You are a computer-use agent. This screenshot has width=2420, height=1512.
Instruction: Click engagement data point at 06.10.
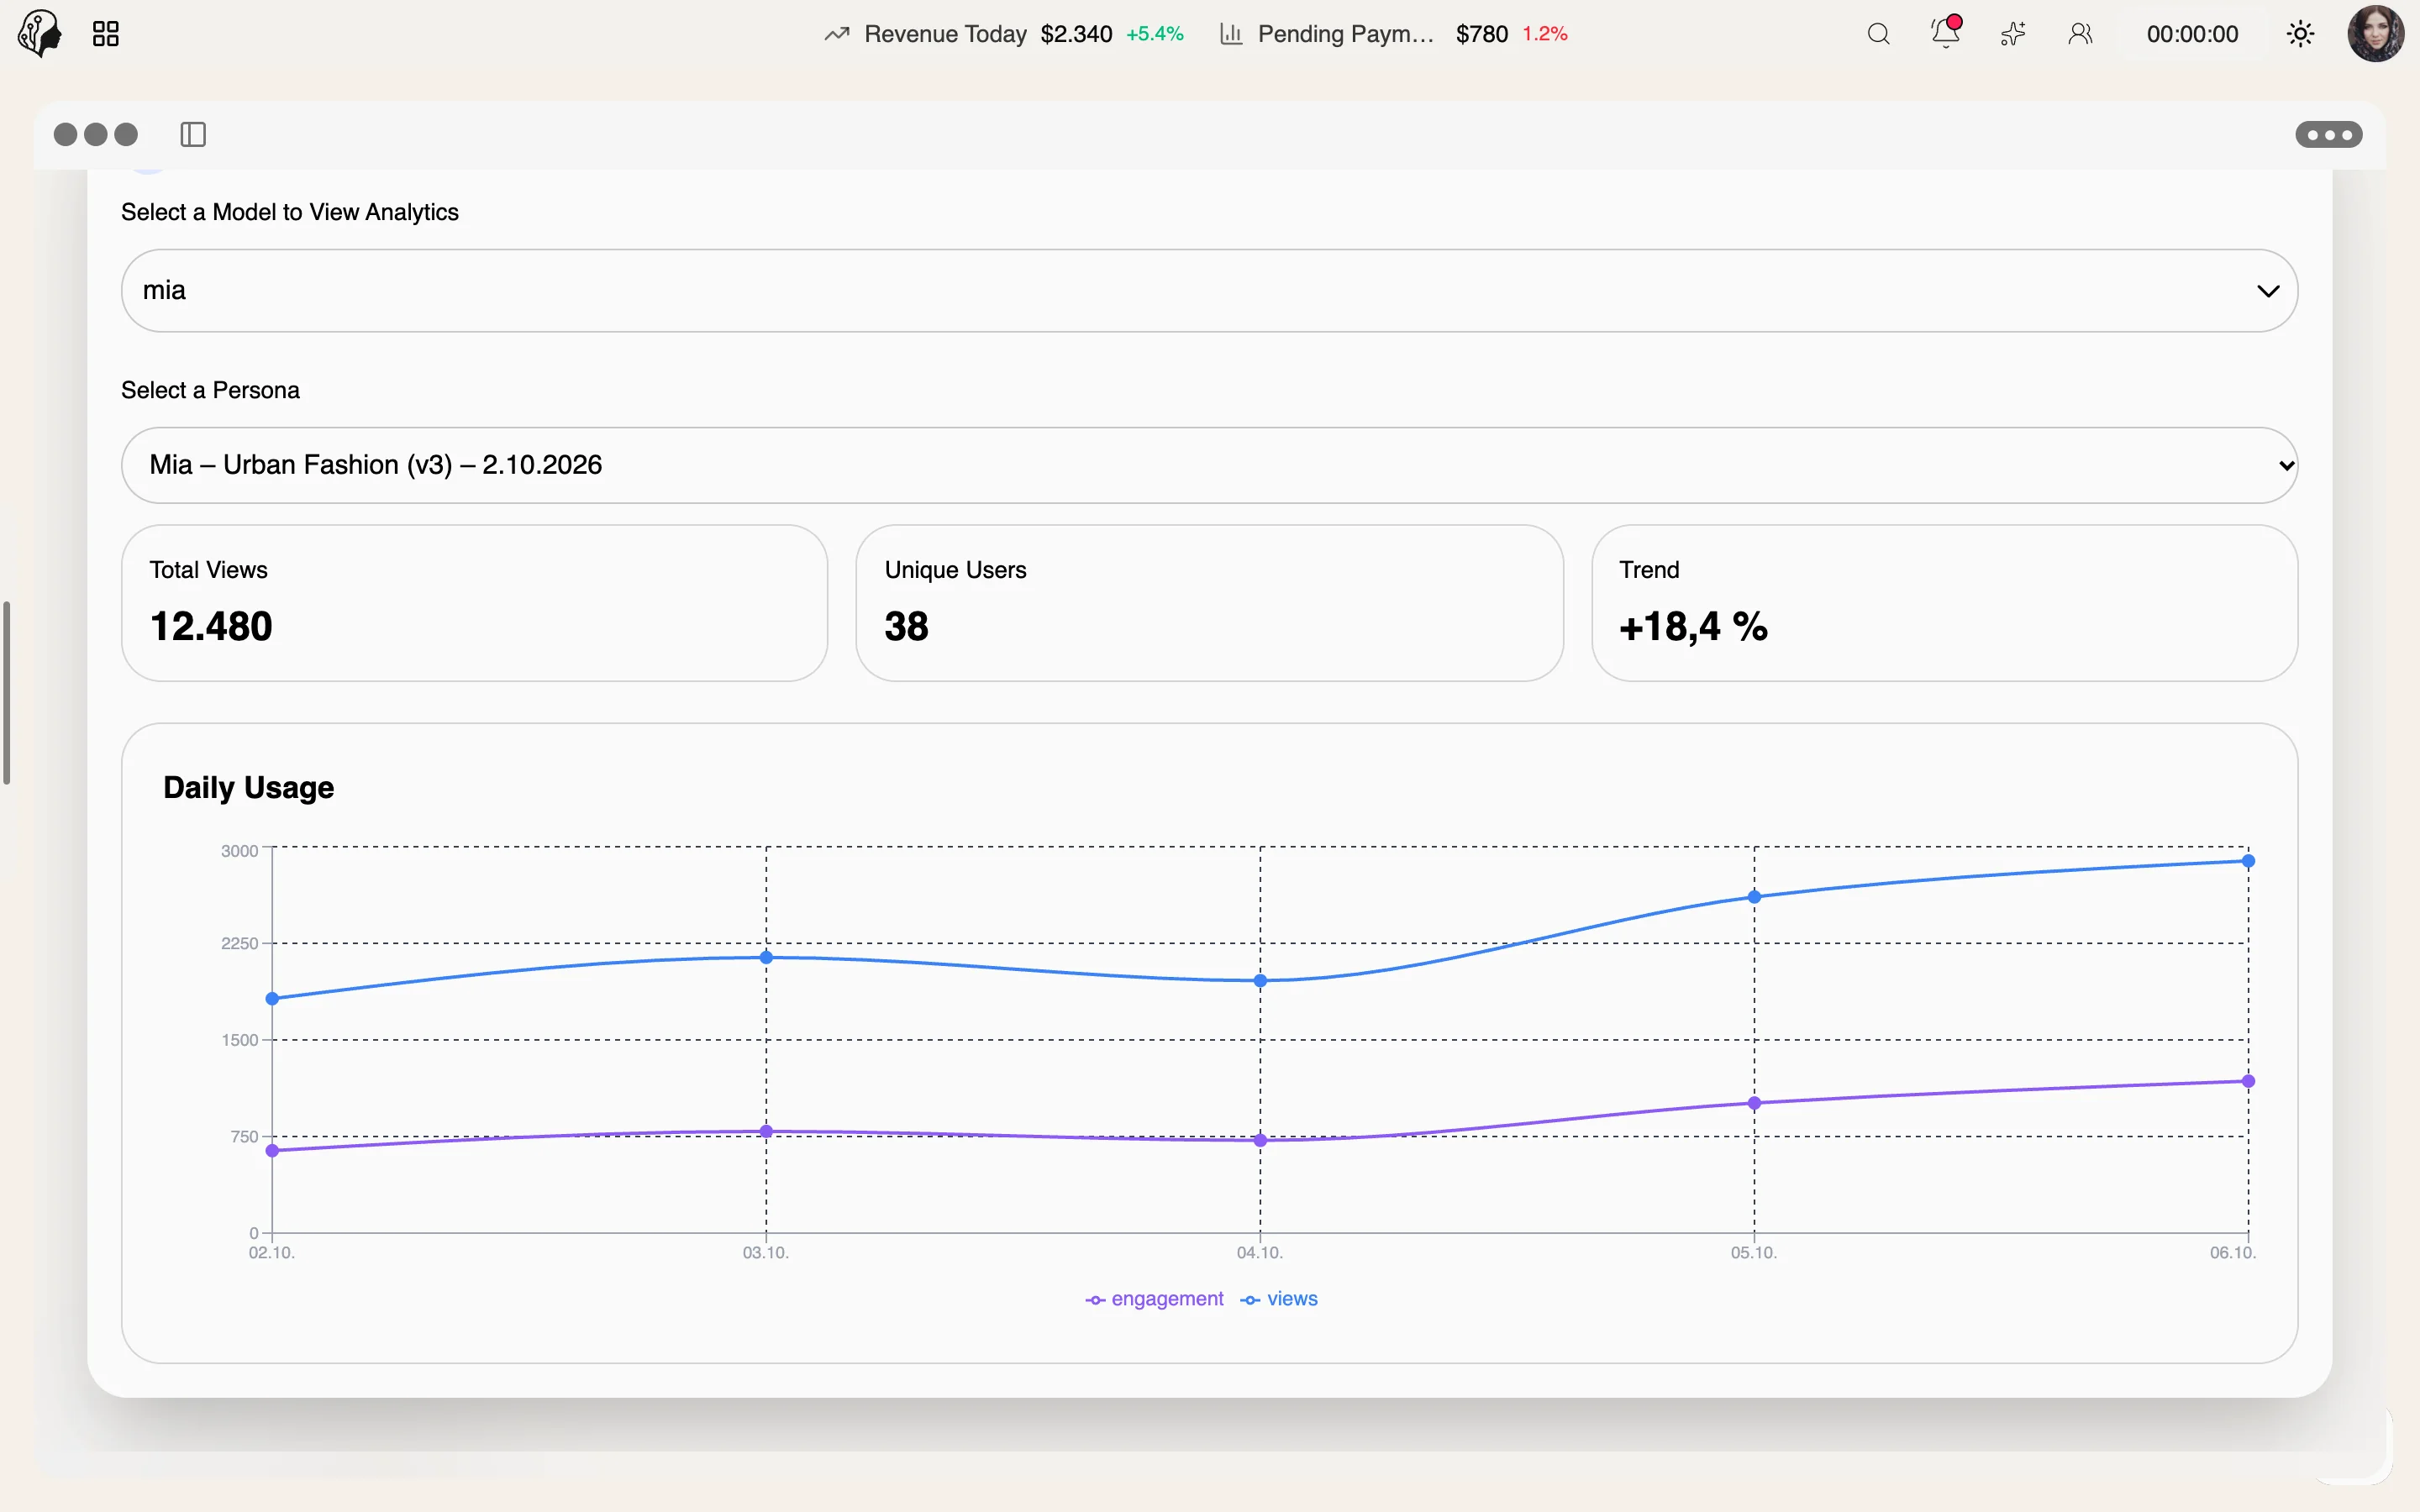2248,1081
